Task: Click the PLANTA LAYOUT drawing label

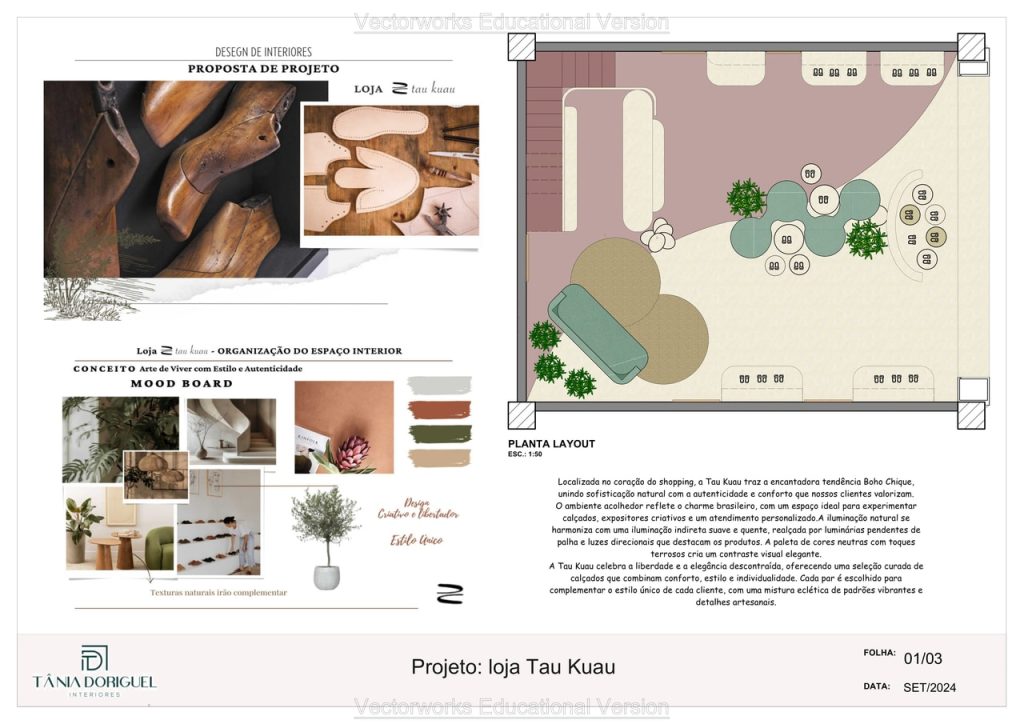Action: pyautogui.click(x=551, y=444)
